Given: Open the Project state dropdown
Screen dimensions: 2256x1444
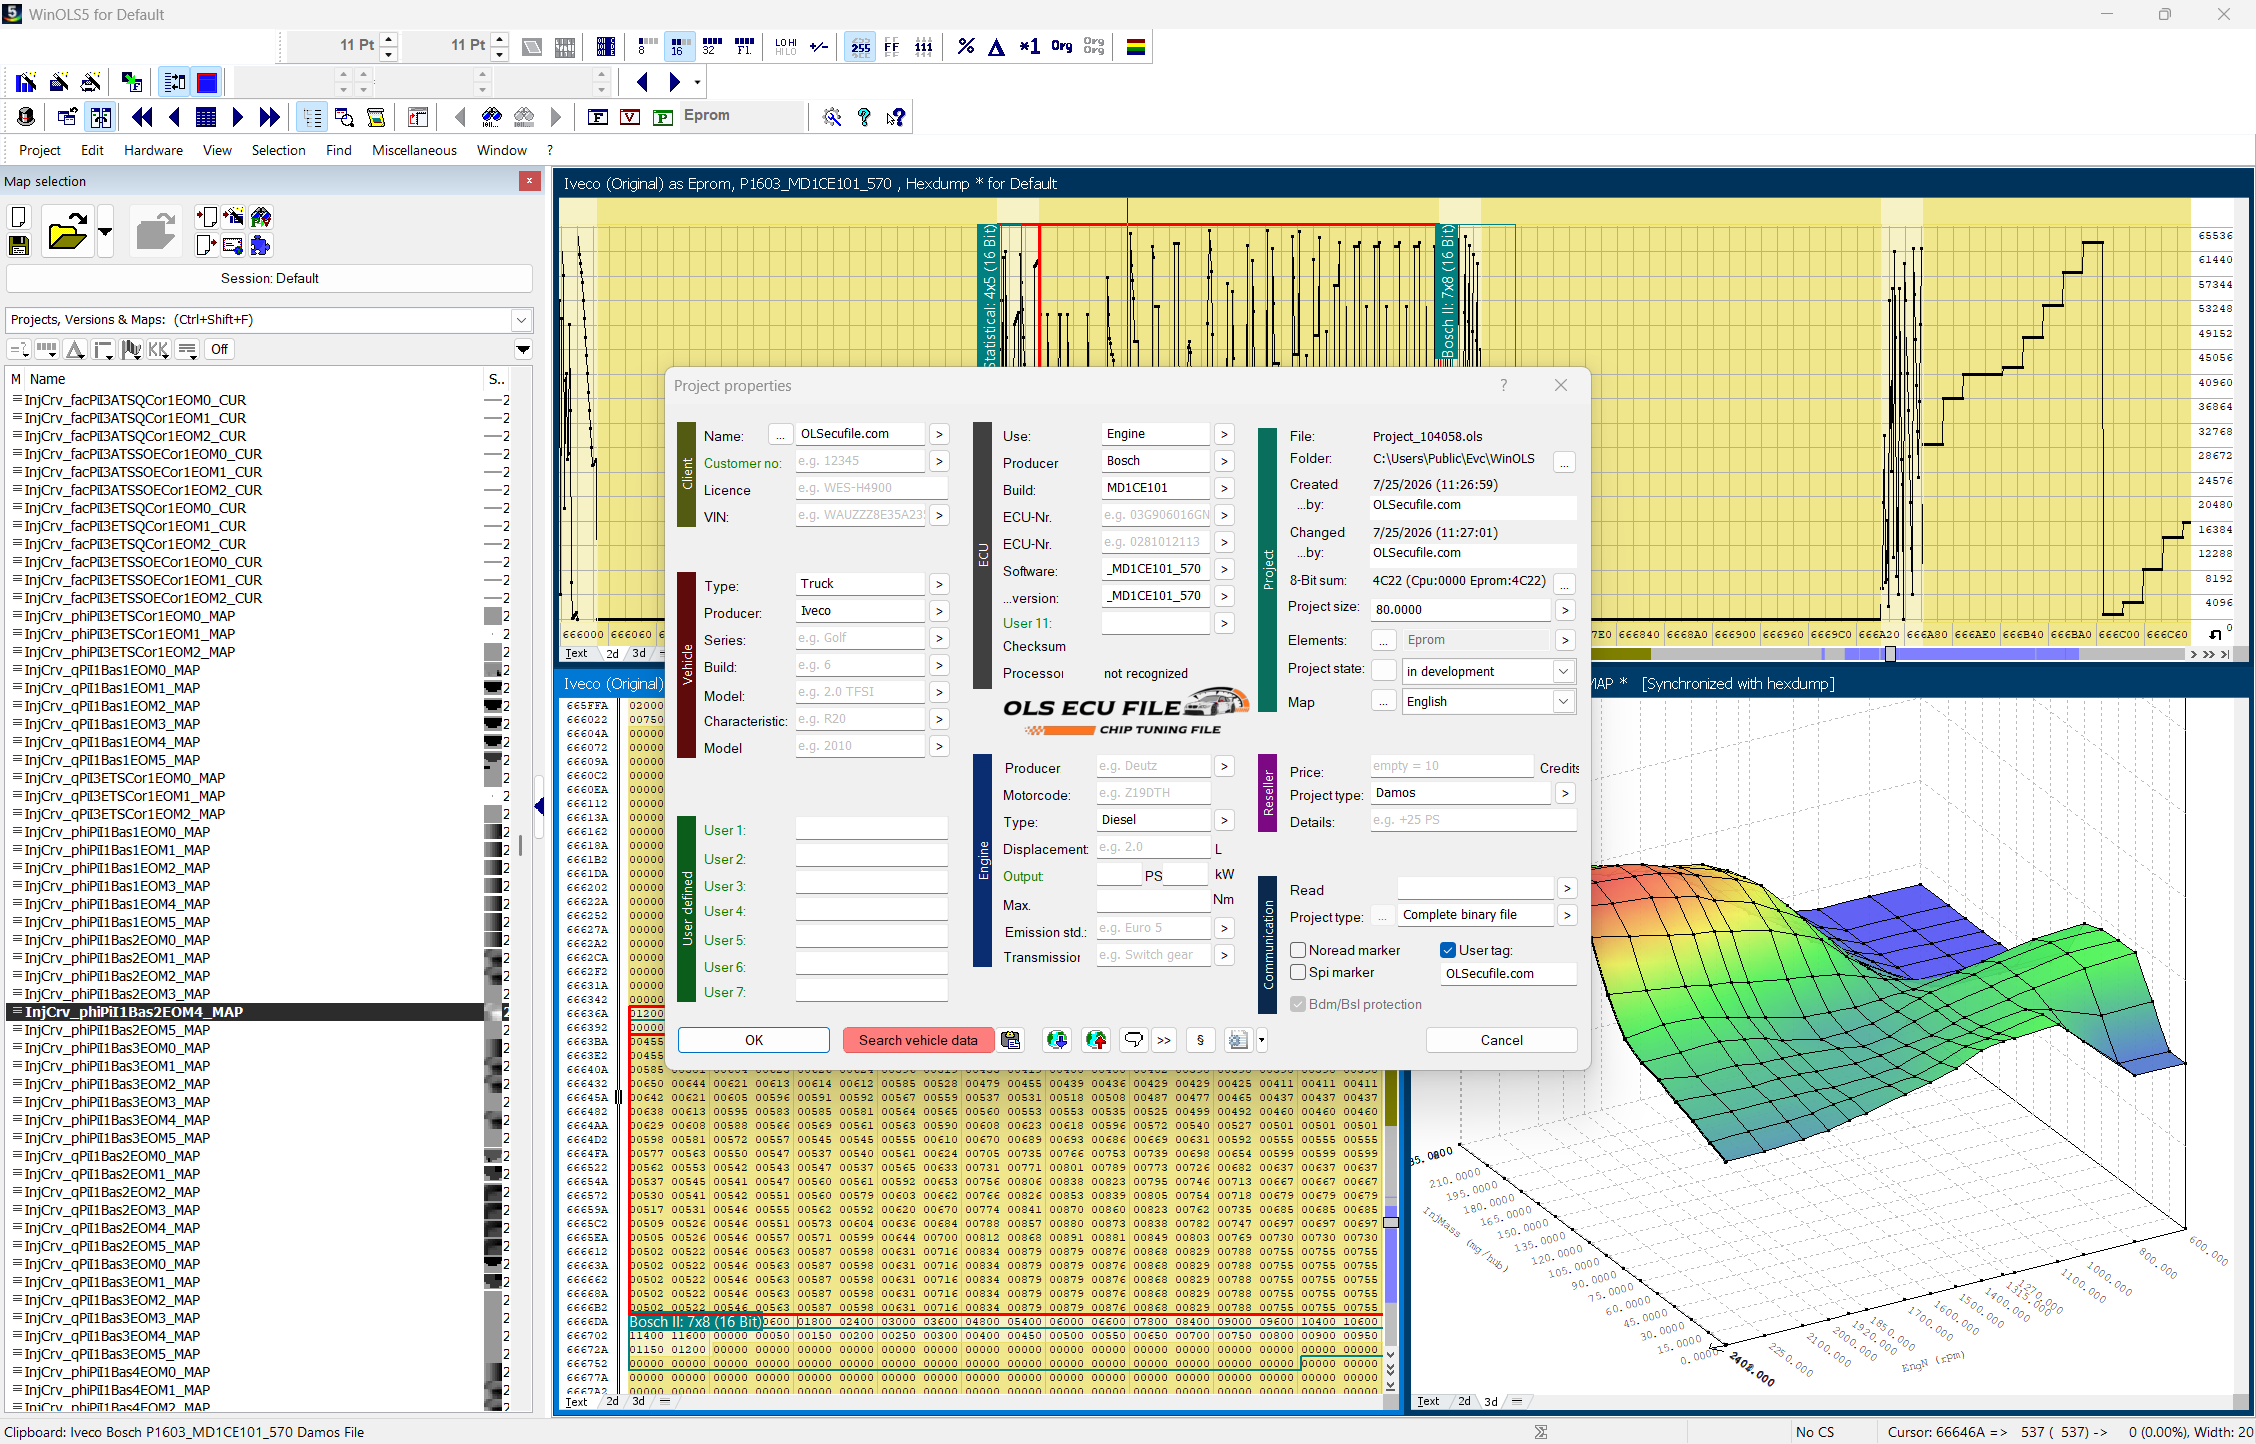Looking at the screenshot, I should pyautogui.click(x=1488, y=671).
